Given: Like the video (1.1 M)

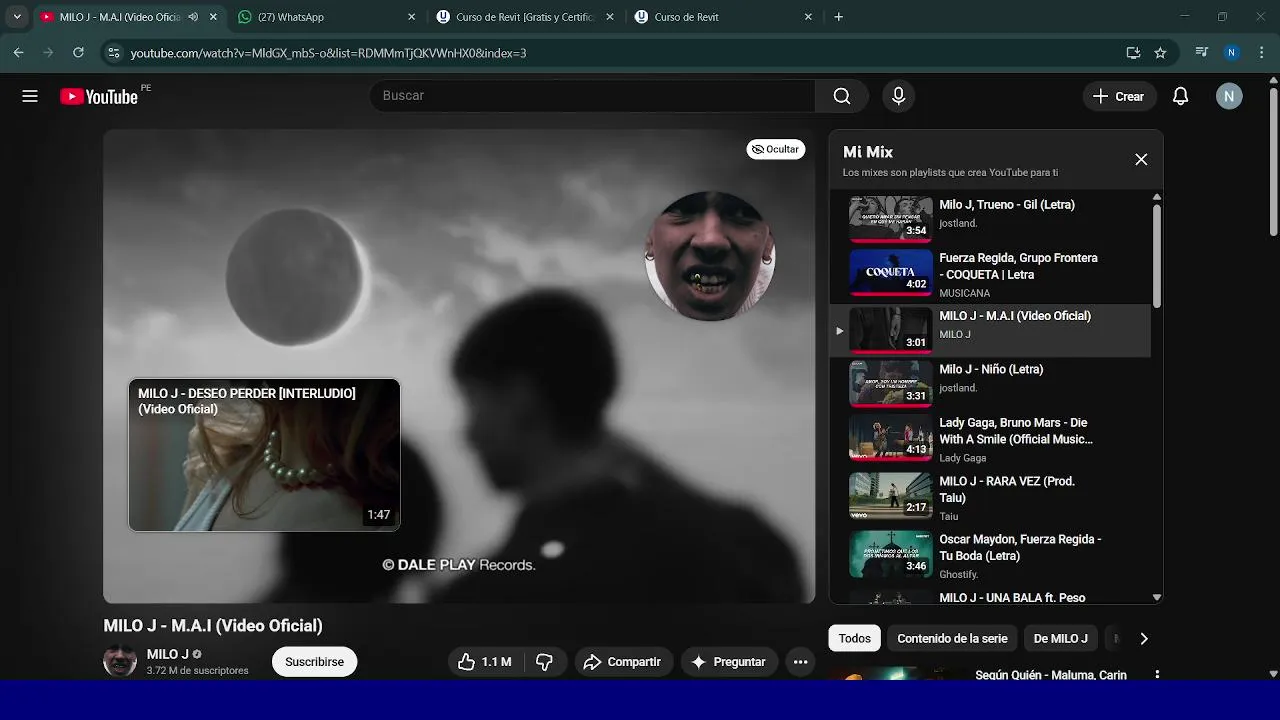Looking at the screenshot, I should [x=485, y=662].
